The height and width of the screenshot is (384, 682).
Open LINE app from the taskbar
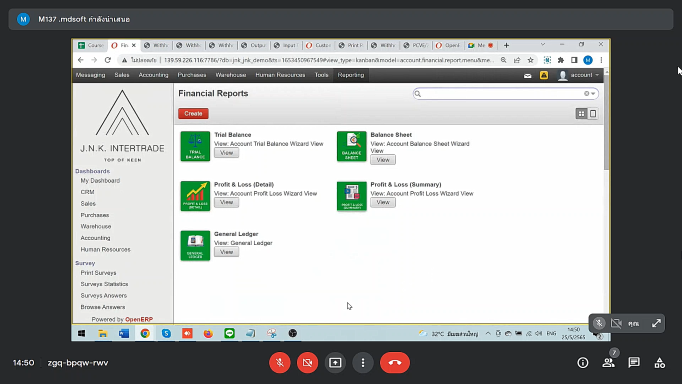coord(230,334)
